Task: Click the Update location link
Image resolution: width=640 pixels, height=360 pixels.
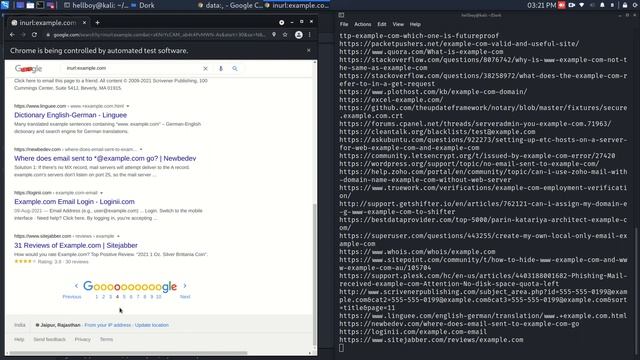Action: coord(152,325)
